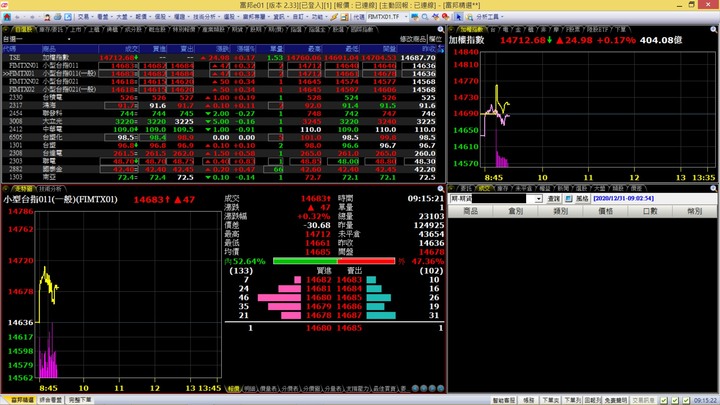720x405 pixels.
Task: Click the magnifier icon on the 加權指數 chart panel
Action: click(714, 29)
